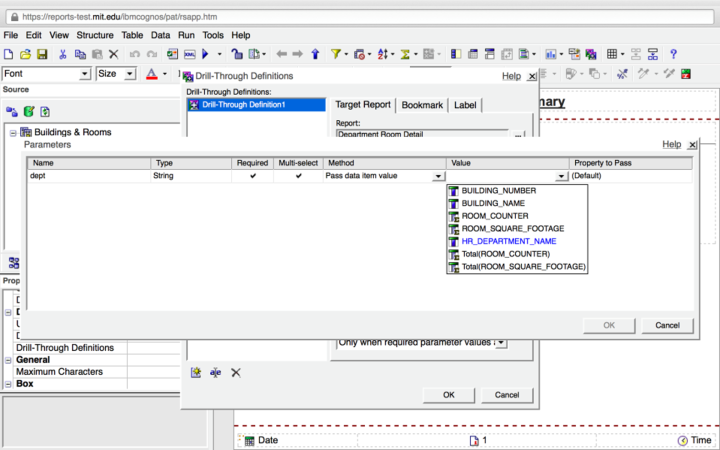Click the Run Report play icon
This screenshot has height=450, width=720.
tap(205, 54)
